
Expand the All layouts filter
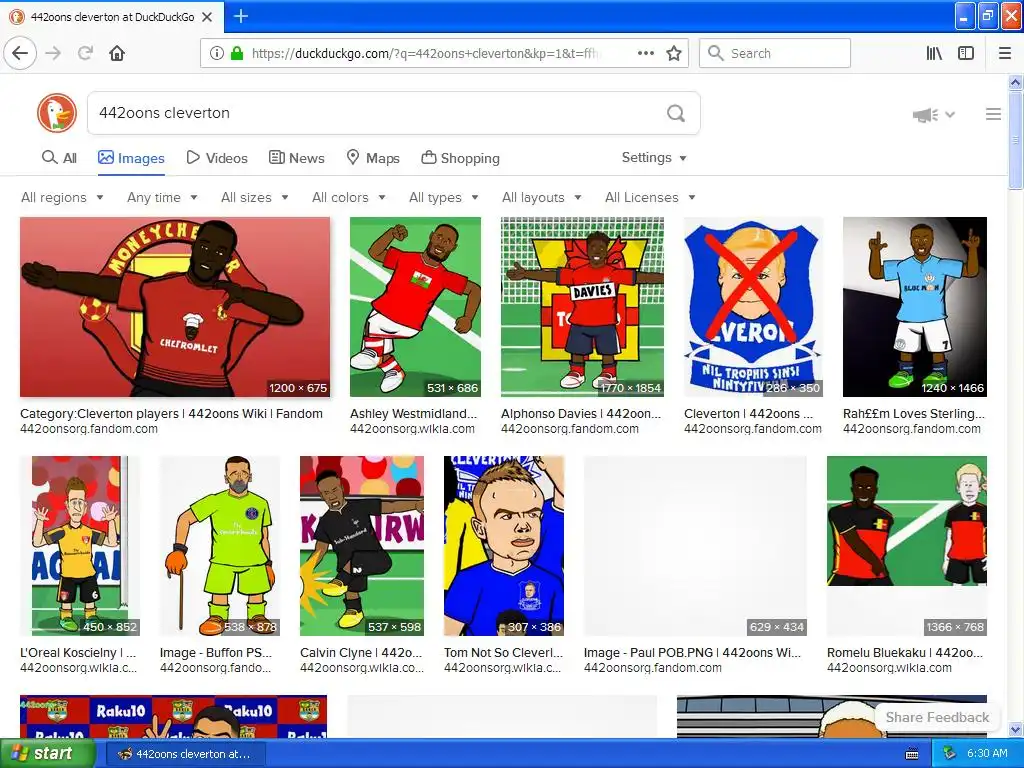click(x=541, y=197)
